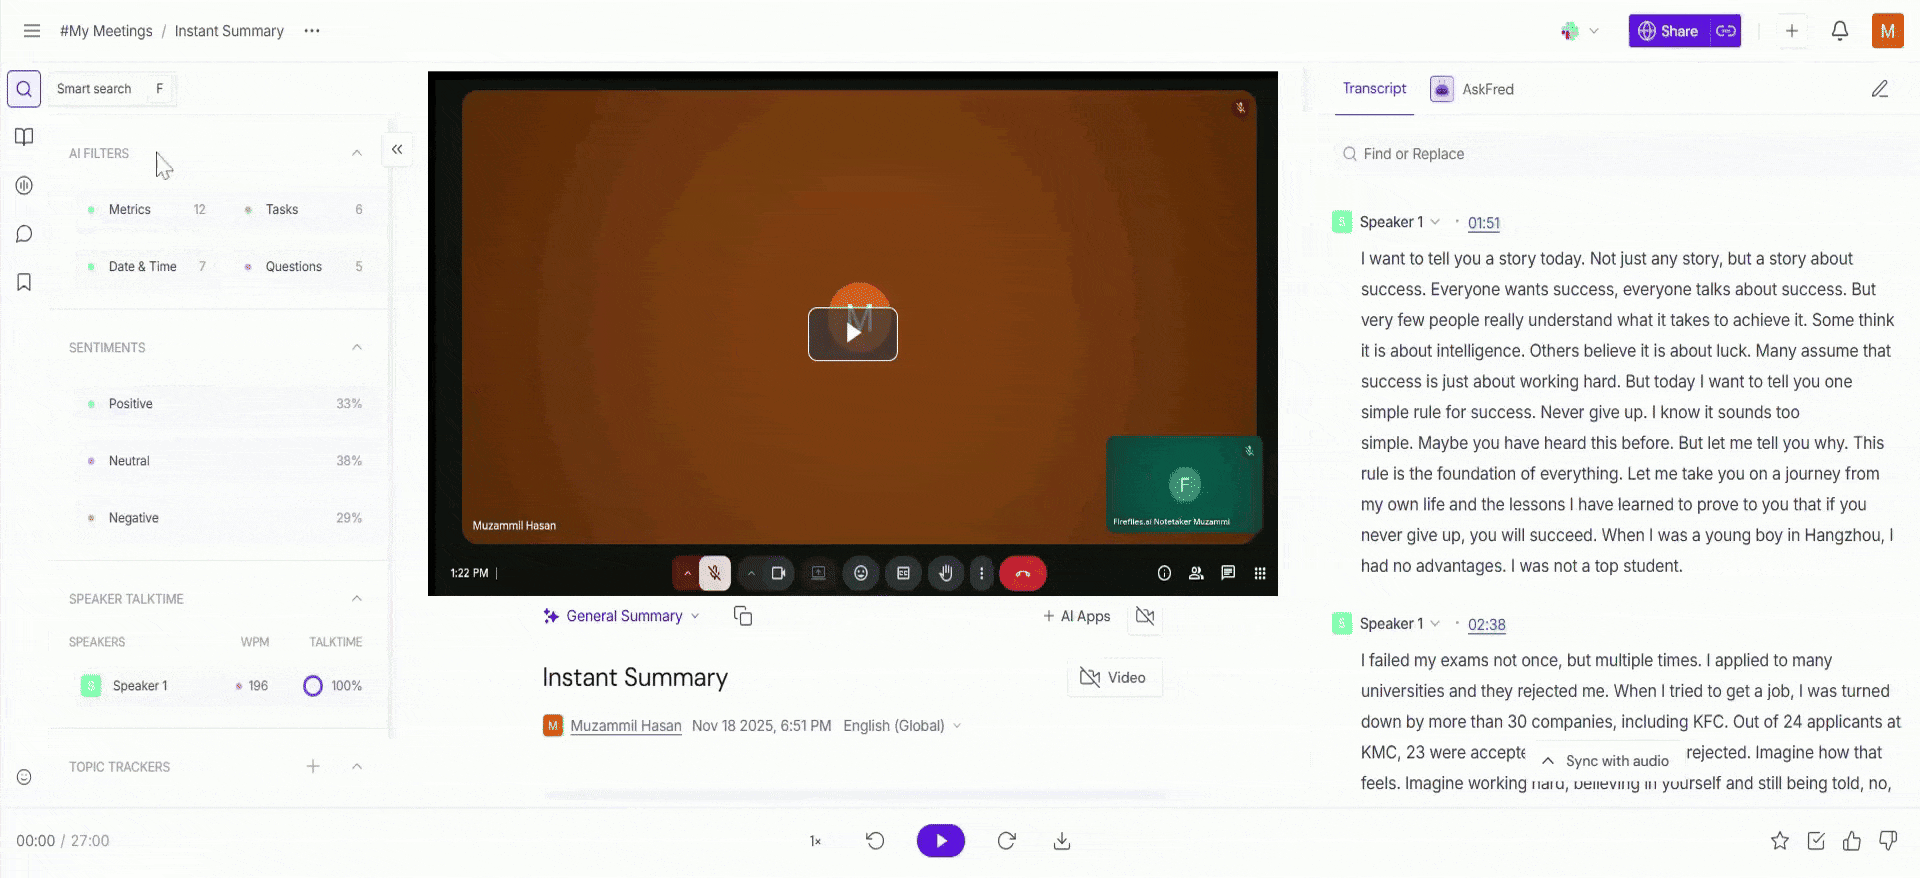Collapse the Topic Trackers section
This screenshot has height=878, width=1920.
click(x=357, y=766)
